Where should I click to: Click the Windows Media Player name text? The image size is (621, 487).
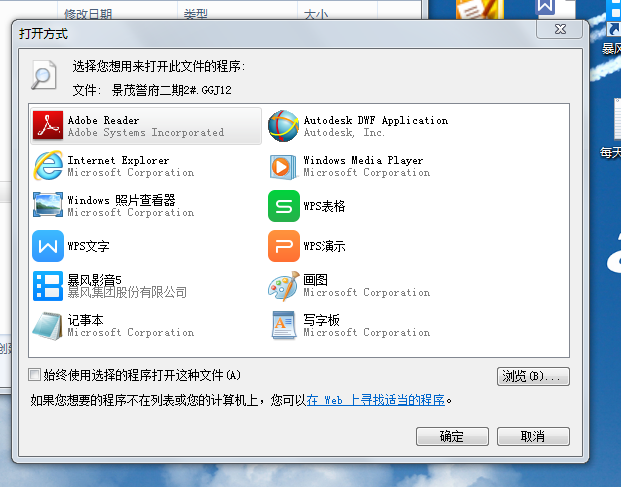click(x=363, y=160)
